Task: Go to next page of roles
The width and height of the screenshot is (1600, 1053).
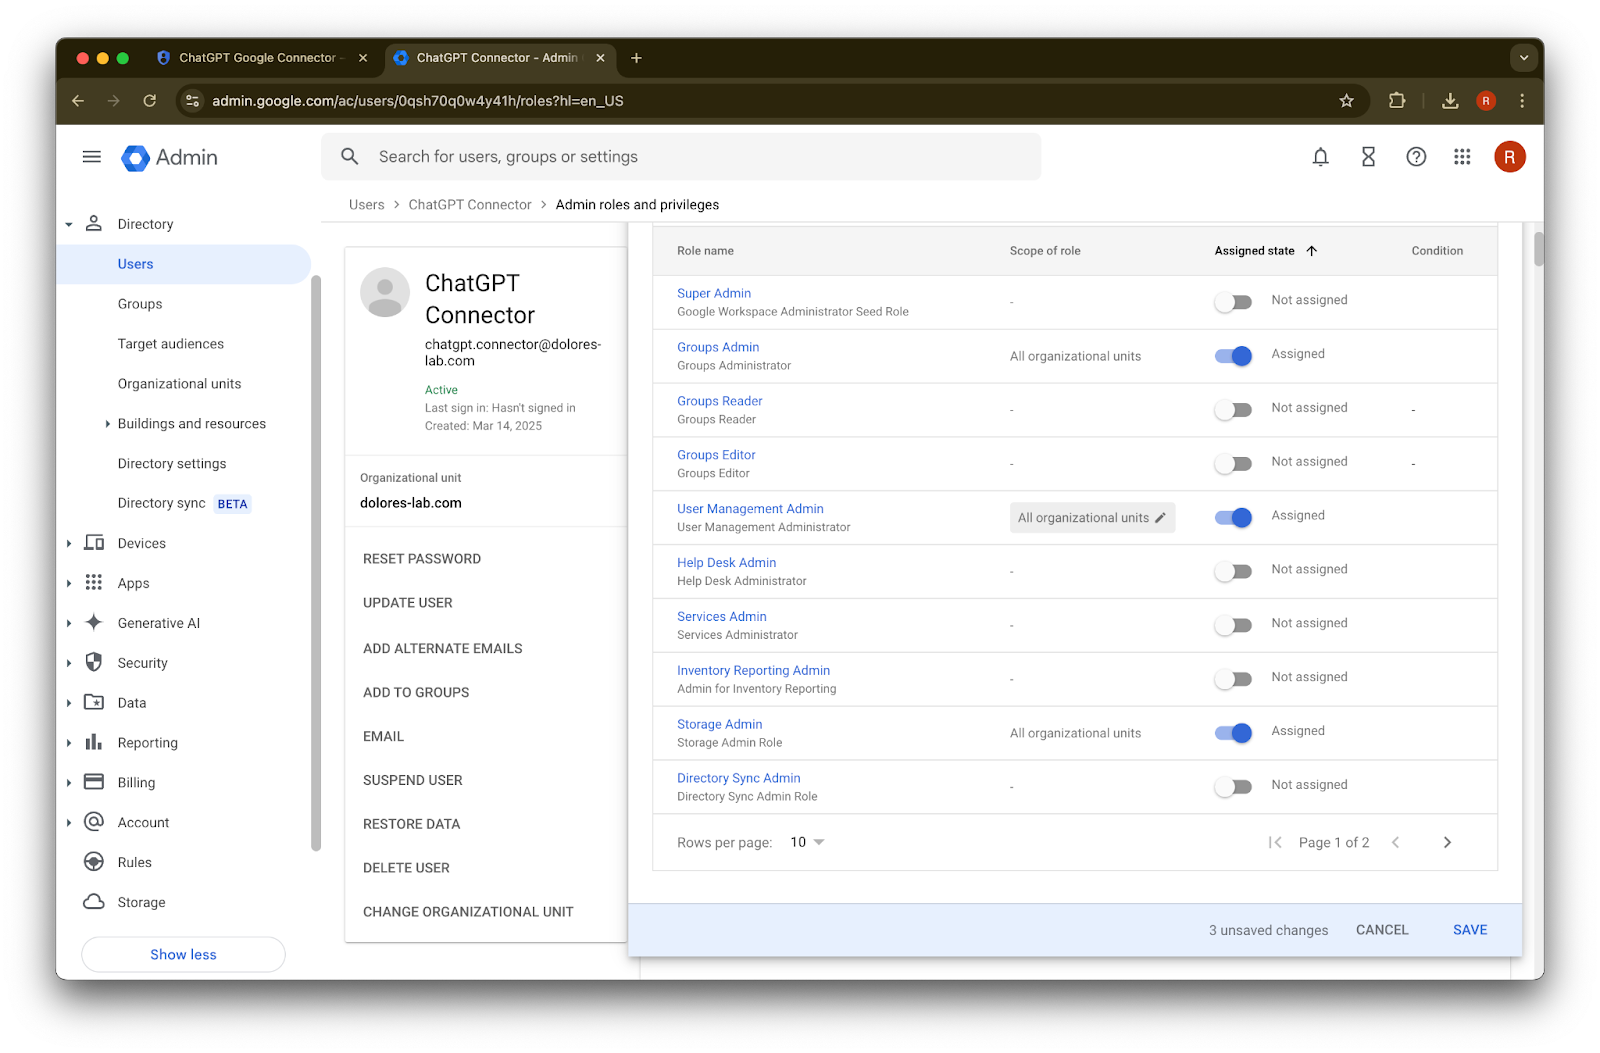Action: pyautogui.click(x=1447, y=843)
